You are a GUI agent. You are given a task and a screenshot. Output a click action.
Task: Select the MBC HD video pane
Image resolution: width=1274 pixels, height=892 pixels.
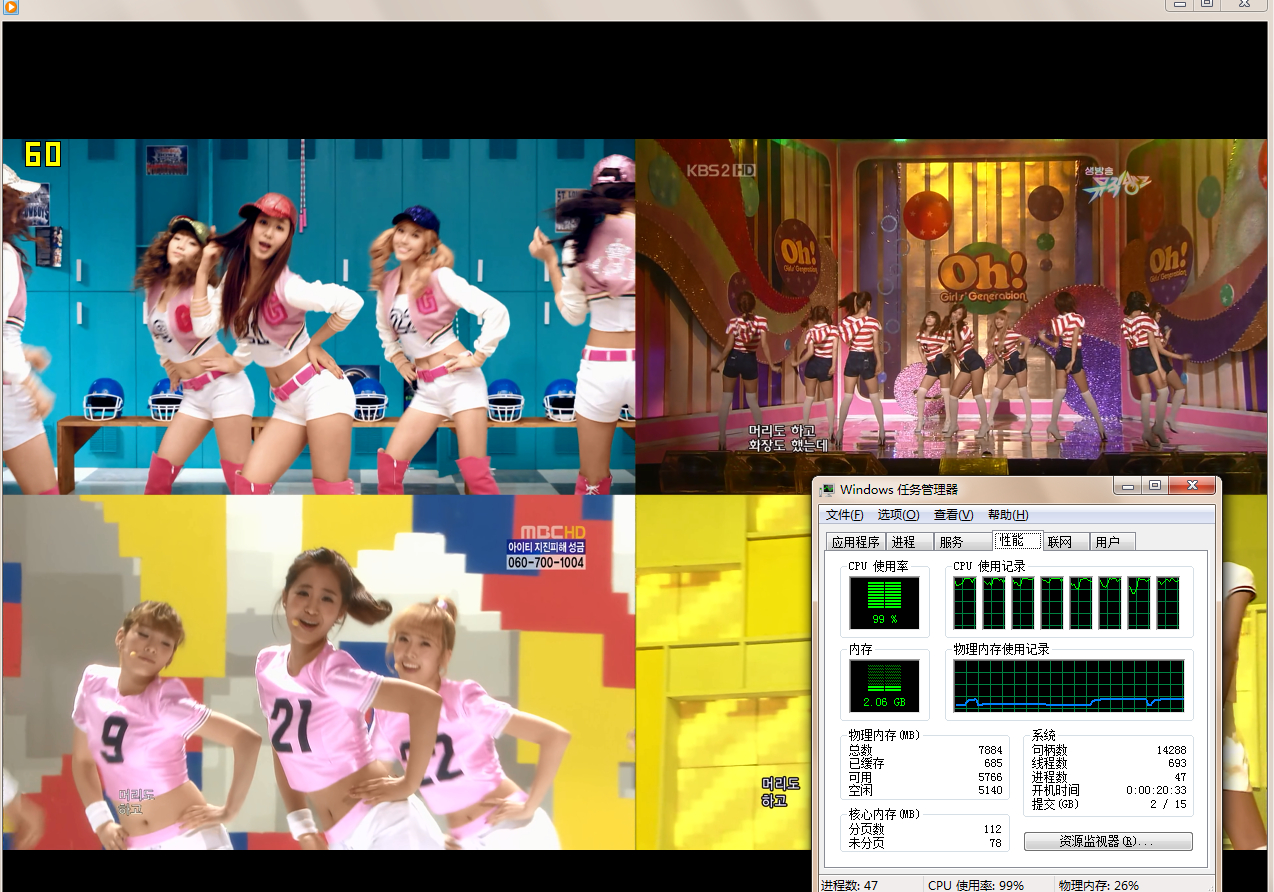coord(319,672)
